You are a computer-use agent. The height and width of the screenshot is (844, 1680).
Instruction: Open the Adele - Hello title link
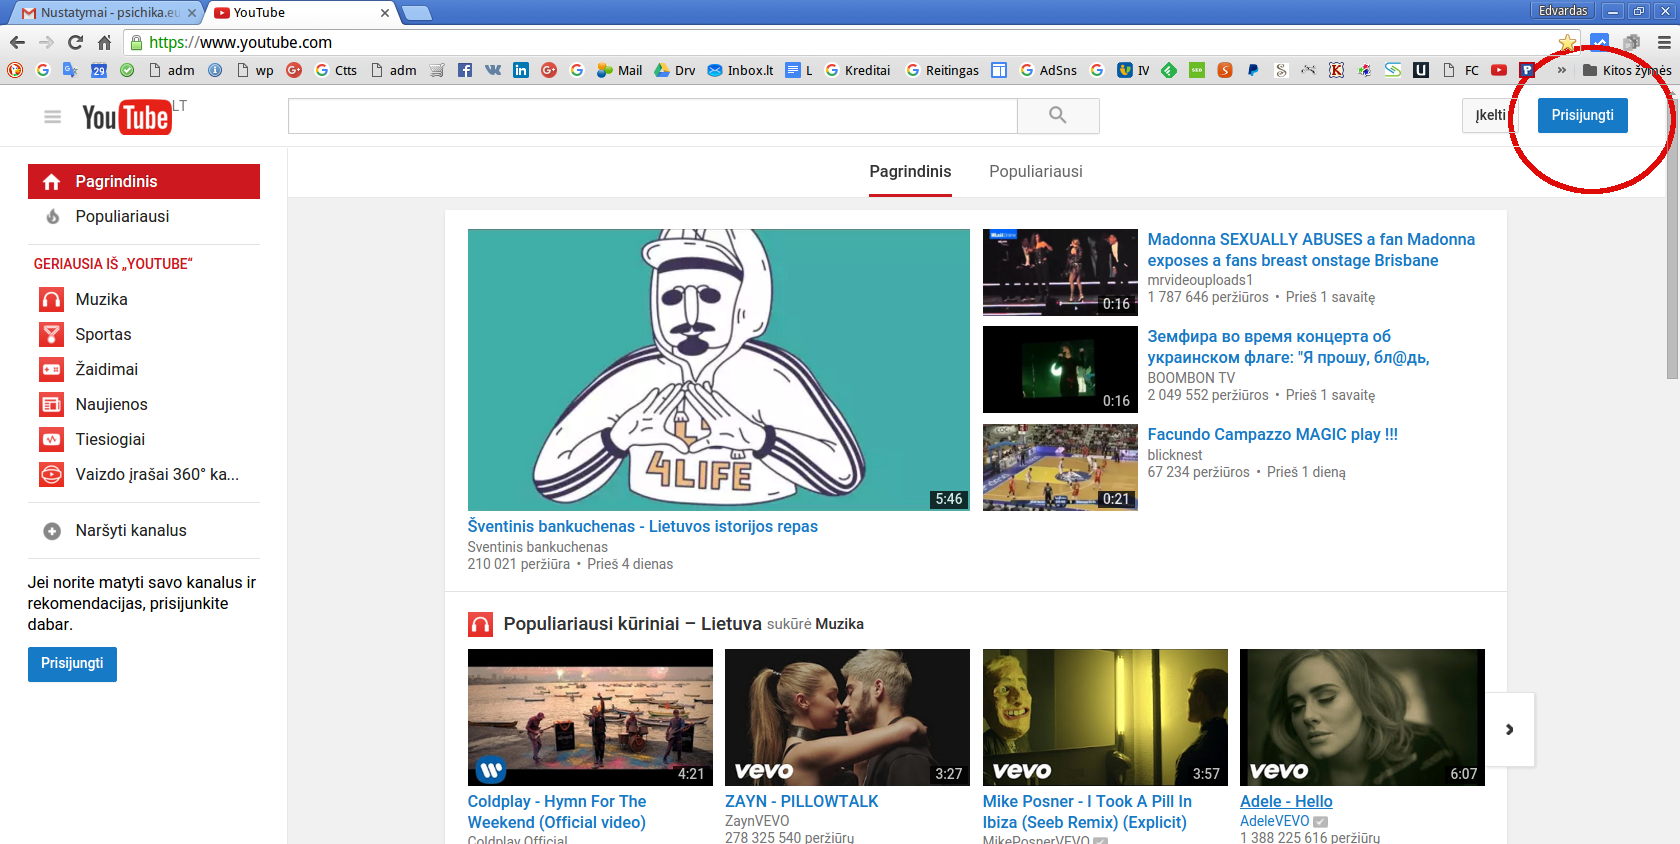[x=1286, y=801]
